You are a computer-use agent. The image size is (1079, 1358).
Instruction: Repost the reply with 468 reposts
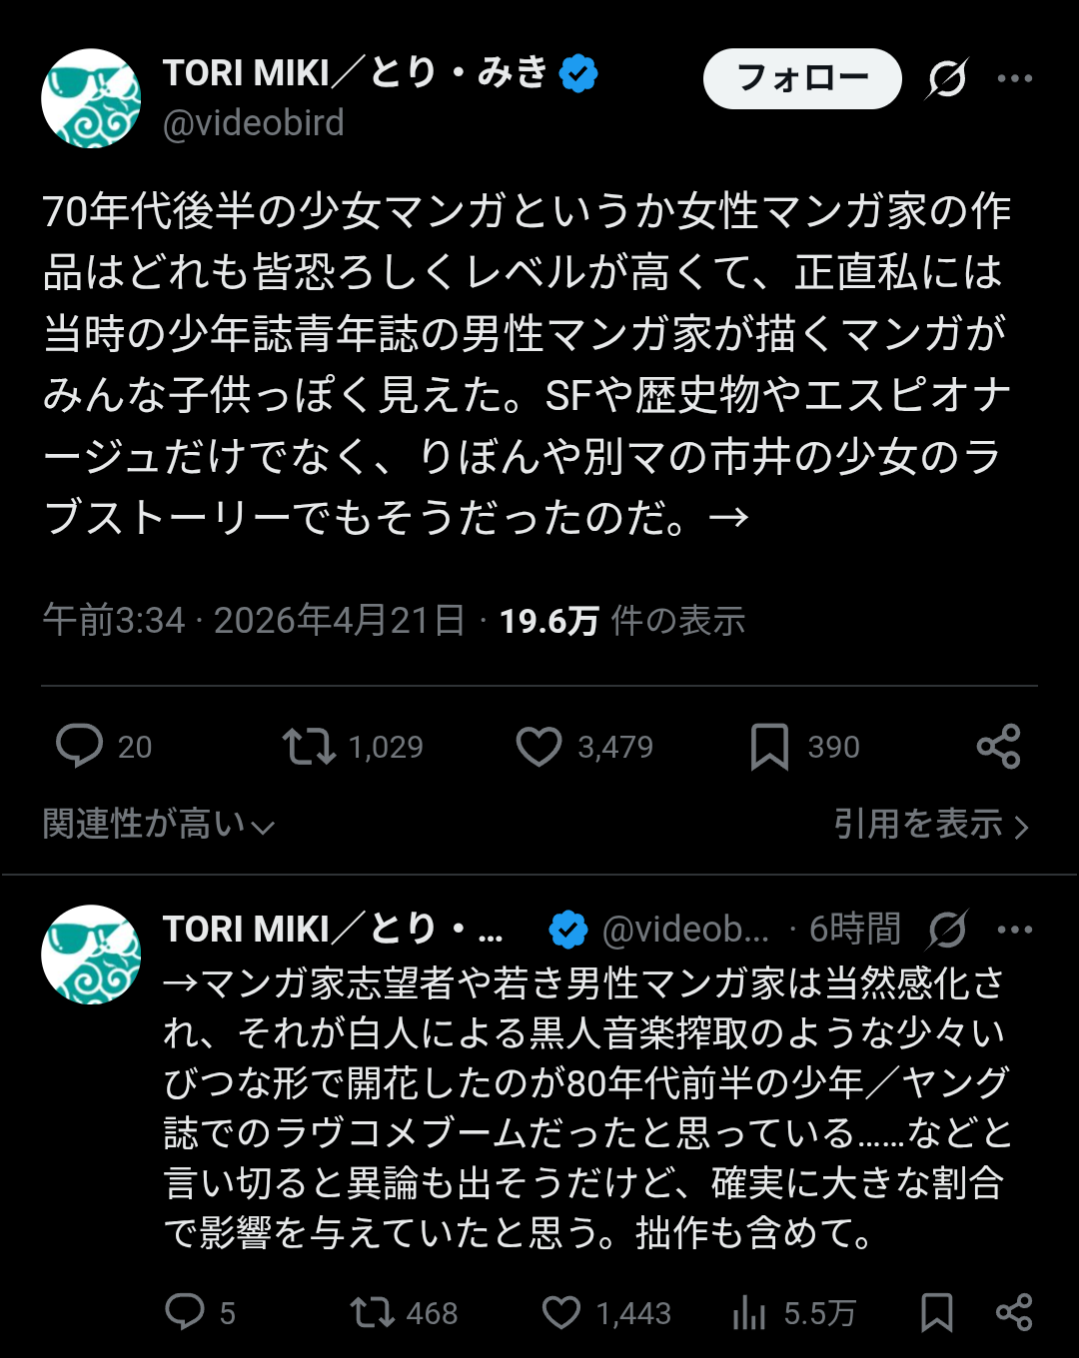tap(372, 1312)
